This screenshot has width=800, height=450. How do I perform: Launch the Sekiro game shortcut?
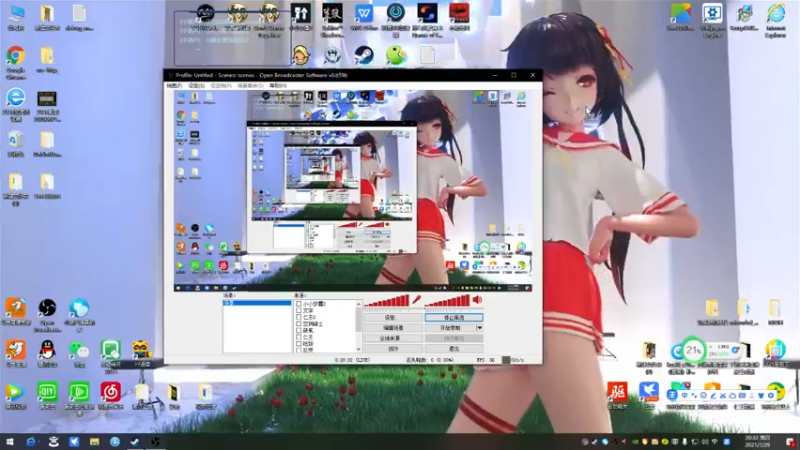click(332, 13)
